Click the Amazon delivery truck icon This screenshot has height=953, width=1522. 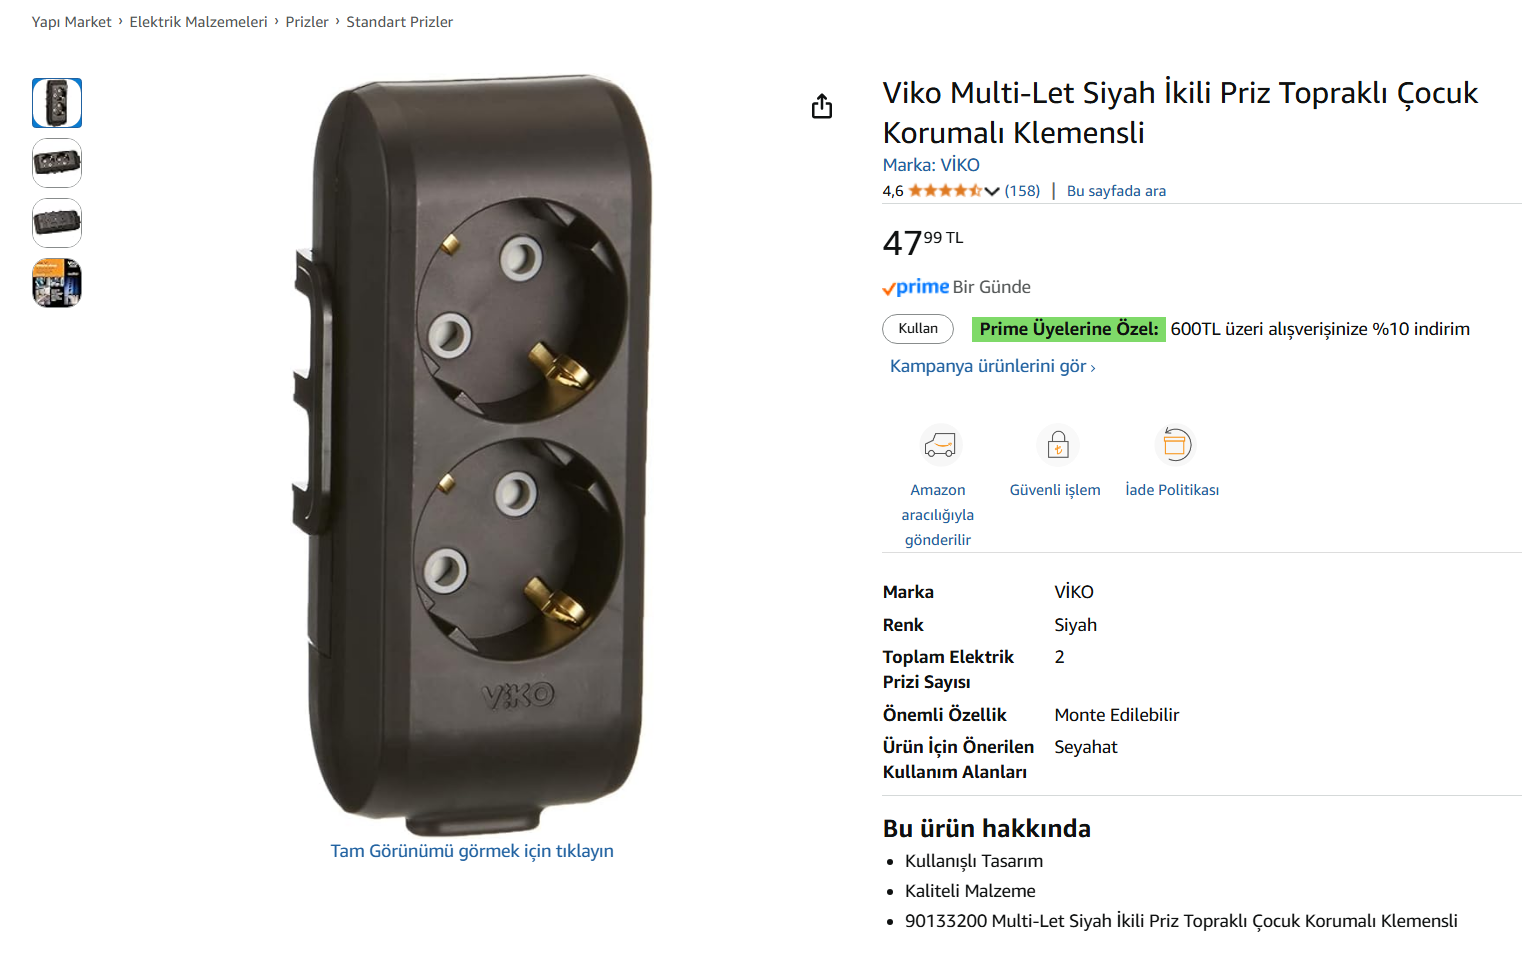coord(939,444)
